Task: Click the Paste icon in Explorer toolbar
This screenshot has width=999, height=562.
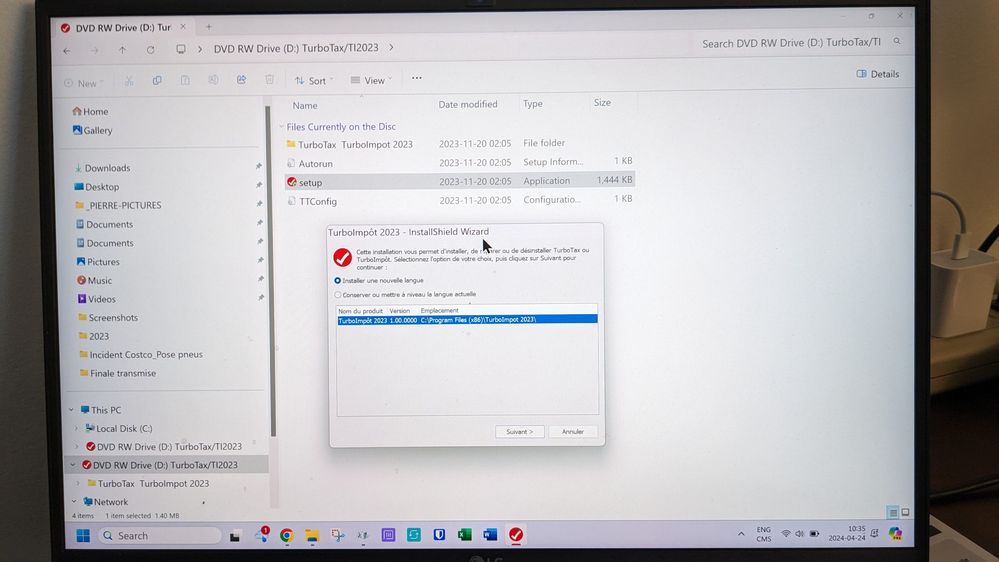Action: 185,80
